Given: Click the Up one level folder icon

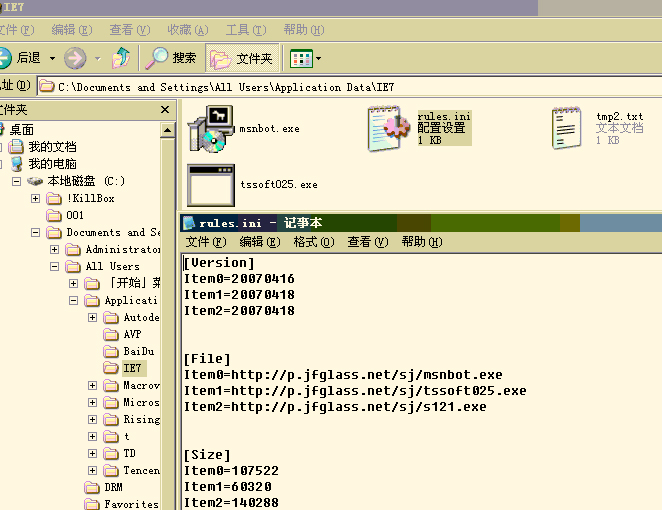Looking at the screenshot, I should (121, 58).
